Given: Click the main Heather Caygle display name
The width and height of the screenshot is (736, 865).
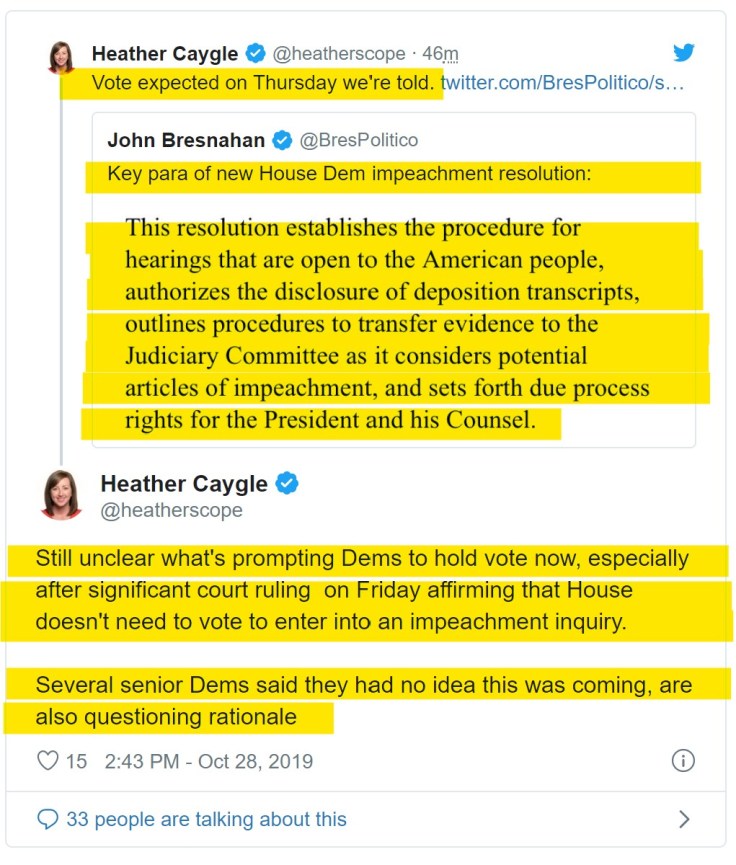Looking at the screenshot, I should 184,484.
